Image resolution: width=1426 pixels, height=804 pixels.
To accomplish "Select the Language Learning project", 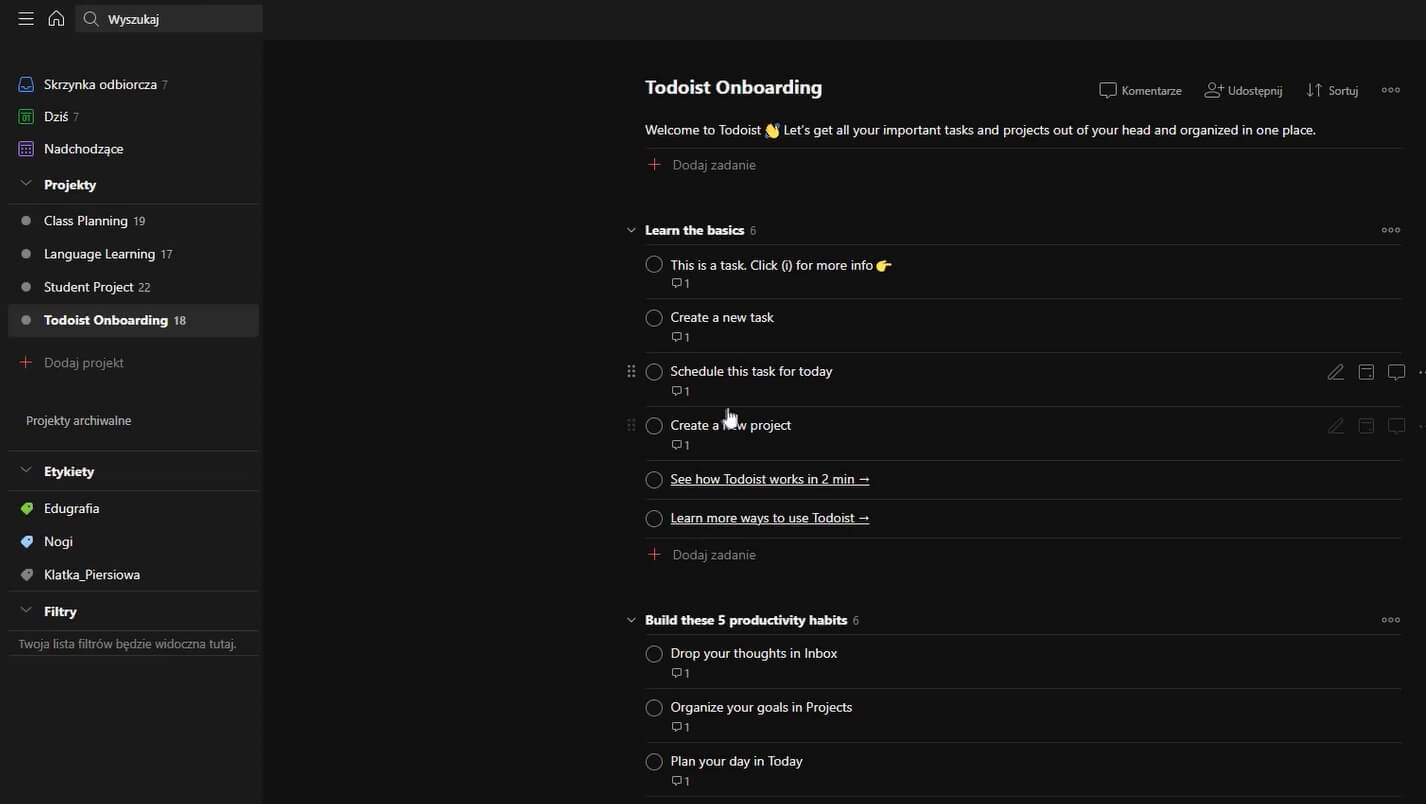I will tap(99, 254).
